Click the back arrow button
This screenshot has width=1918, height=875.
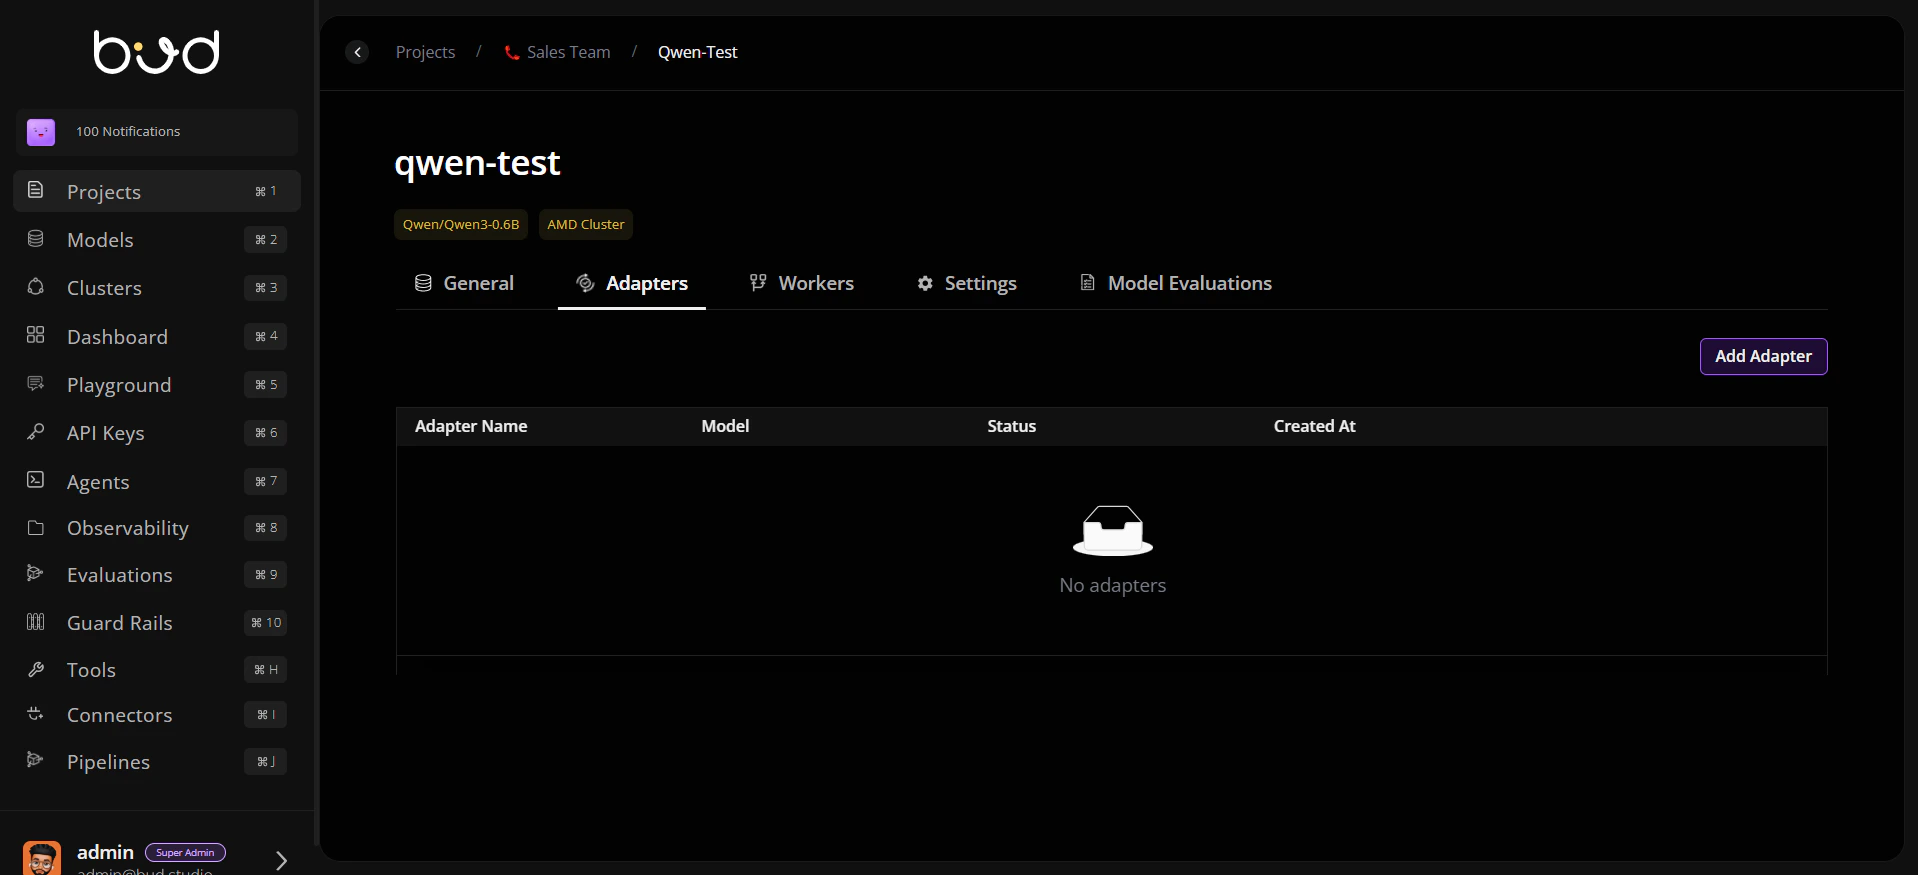[357, 52]
